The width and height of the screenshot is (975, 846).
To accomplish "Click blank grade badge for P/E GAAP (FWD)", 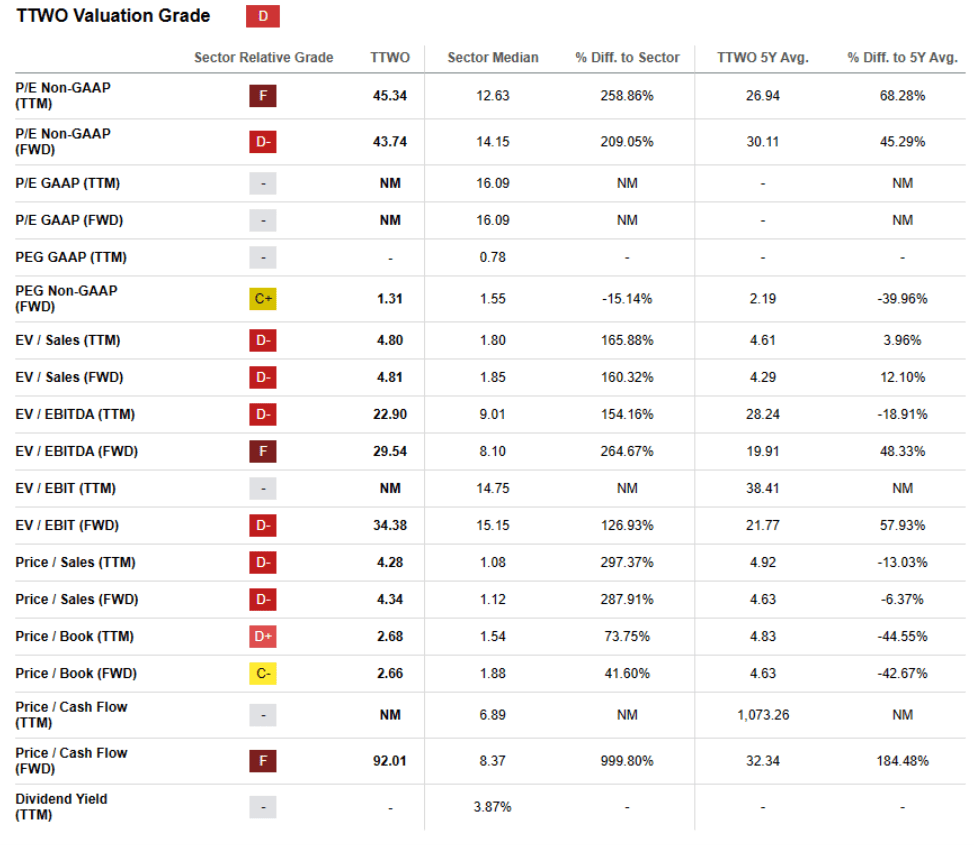I will [x=262, y=221].
